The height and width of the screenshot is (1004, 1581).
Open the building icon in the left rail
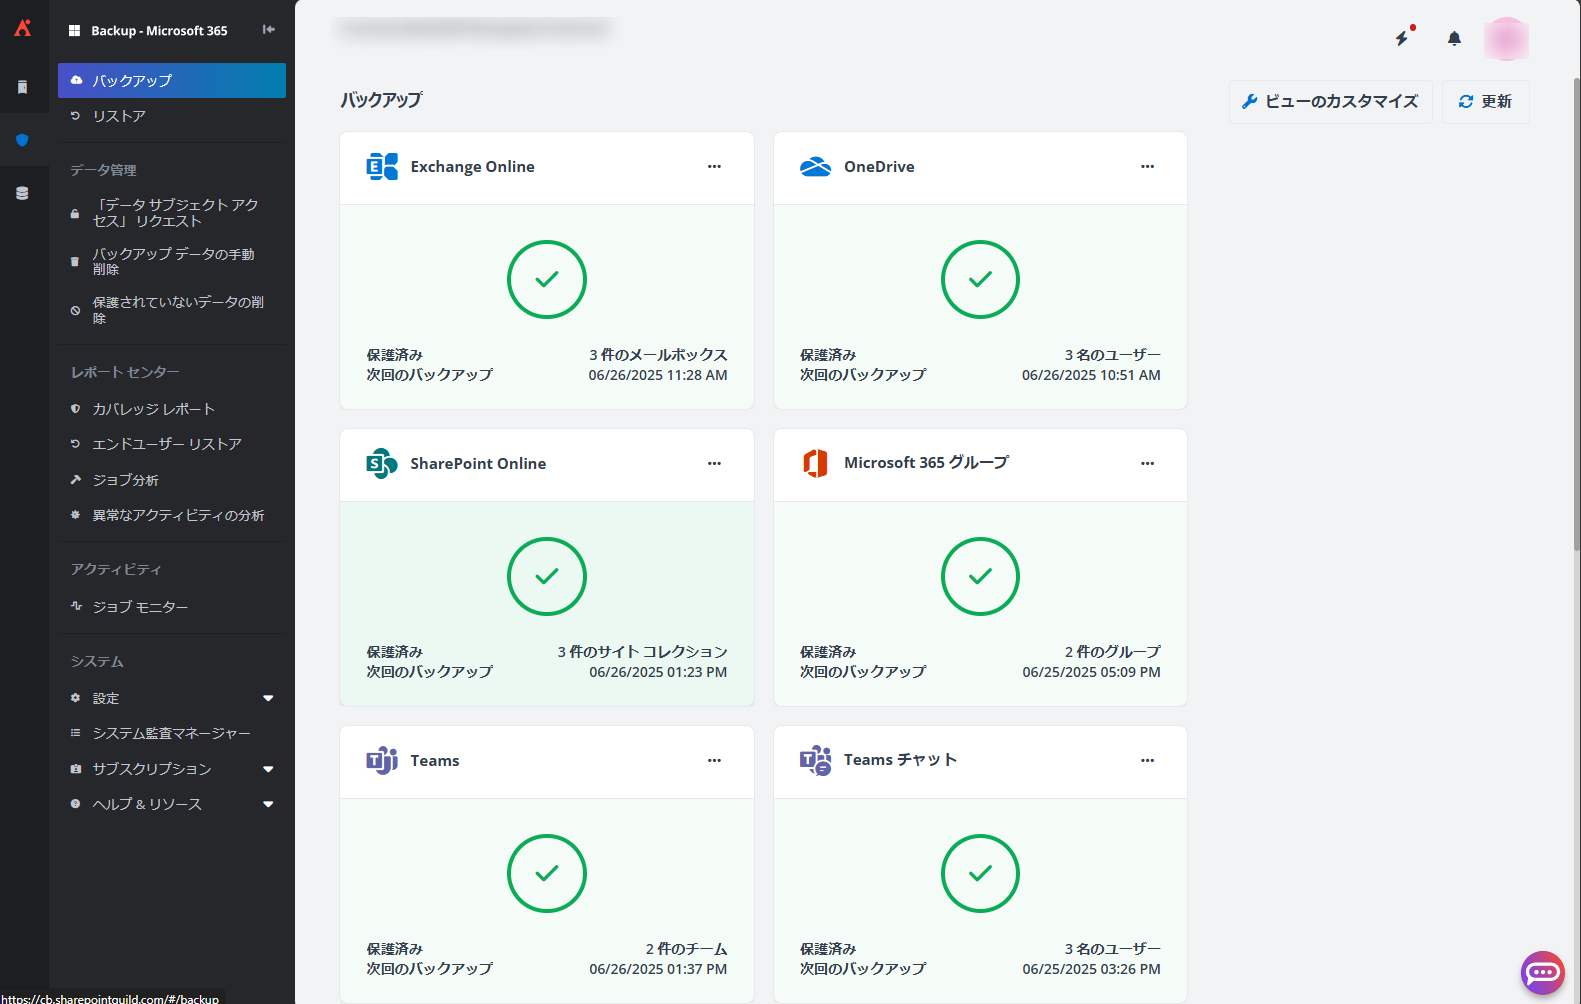(x=23, y=87)
